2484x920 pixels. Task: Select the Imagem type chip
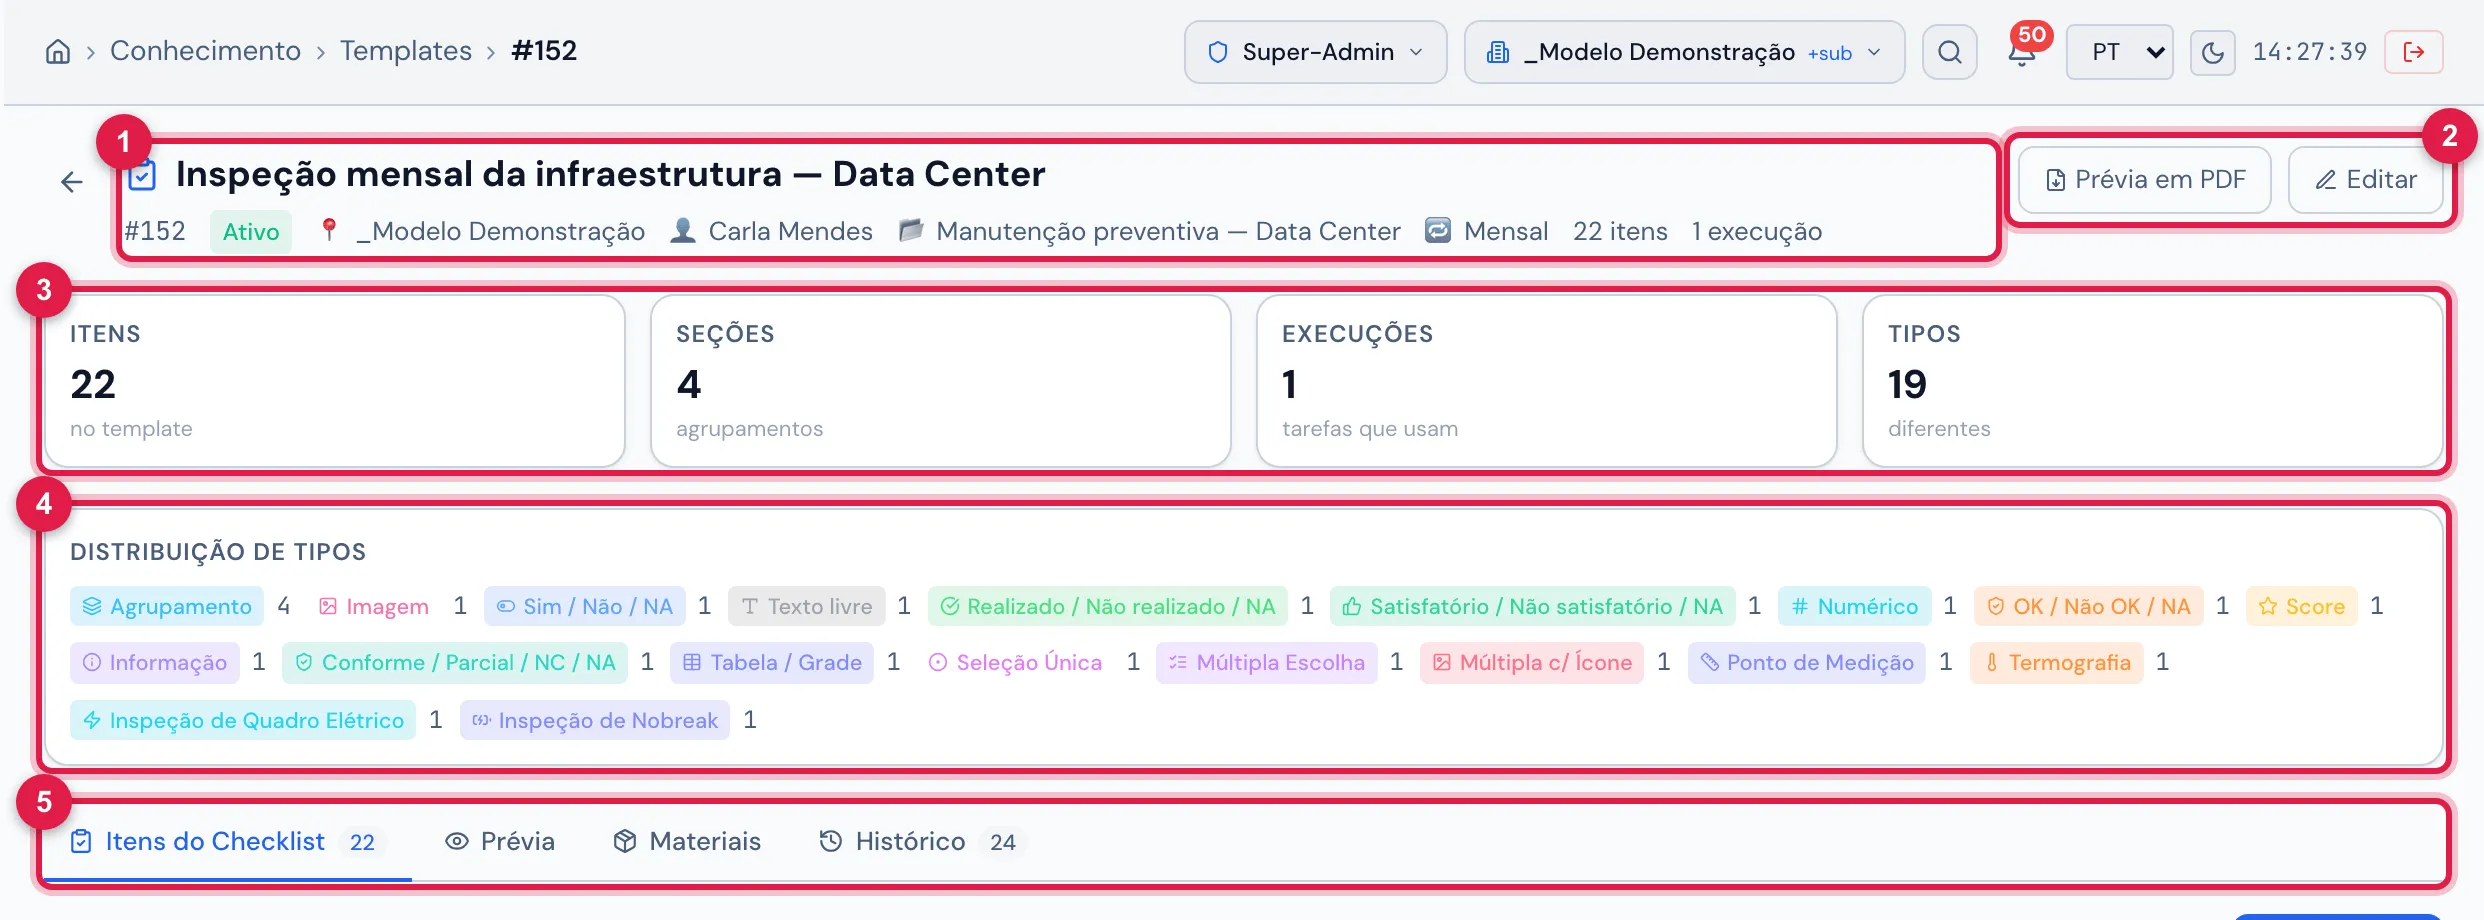click(373, 607)
